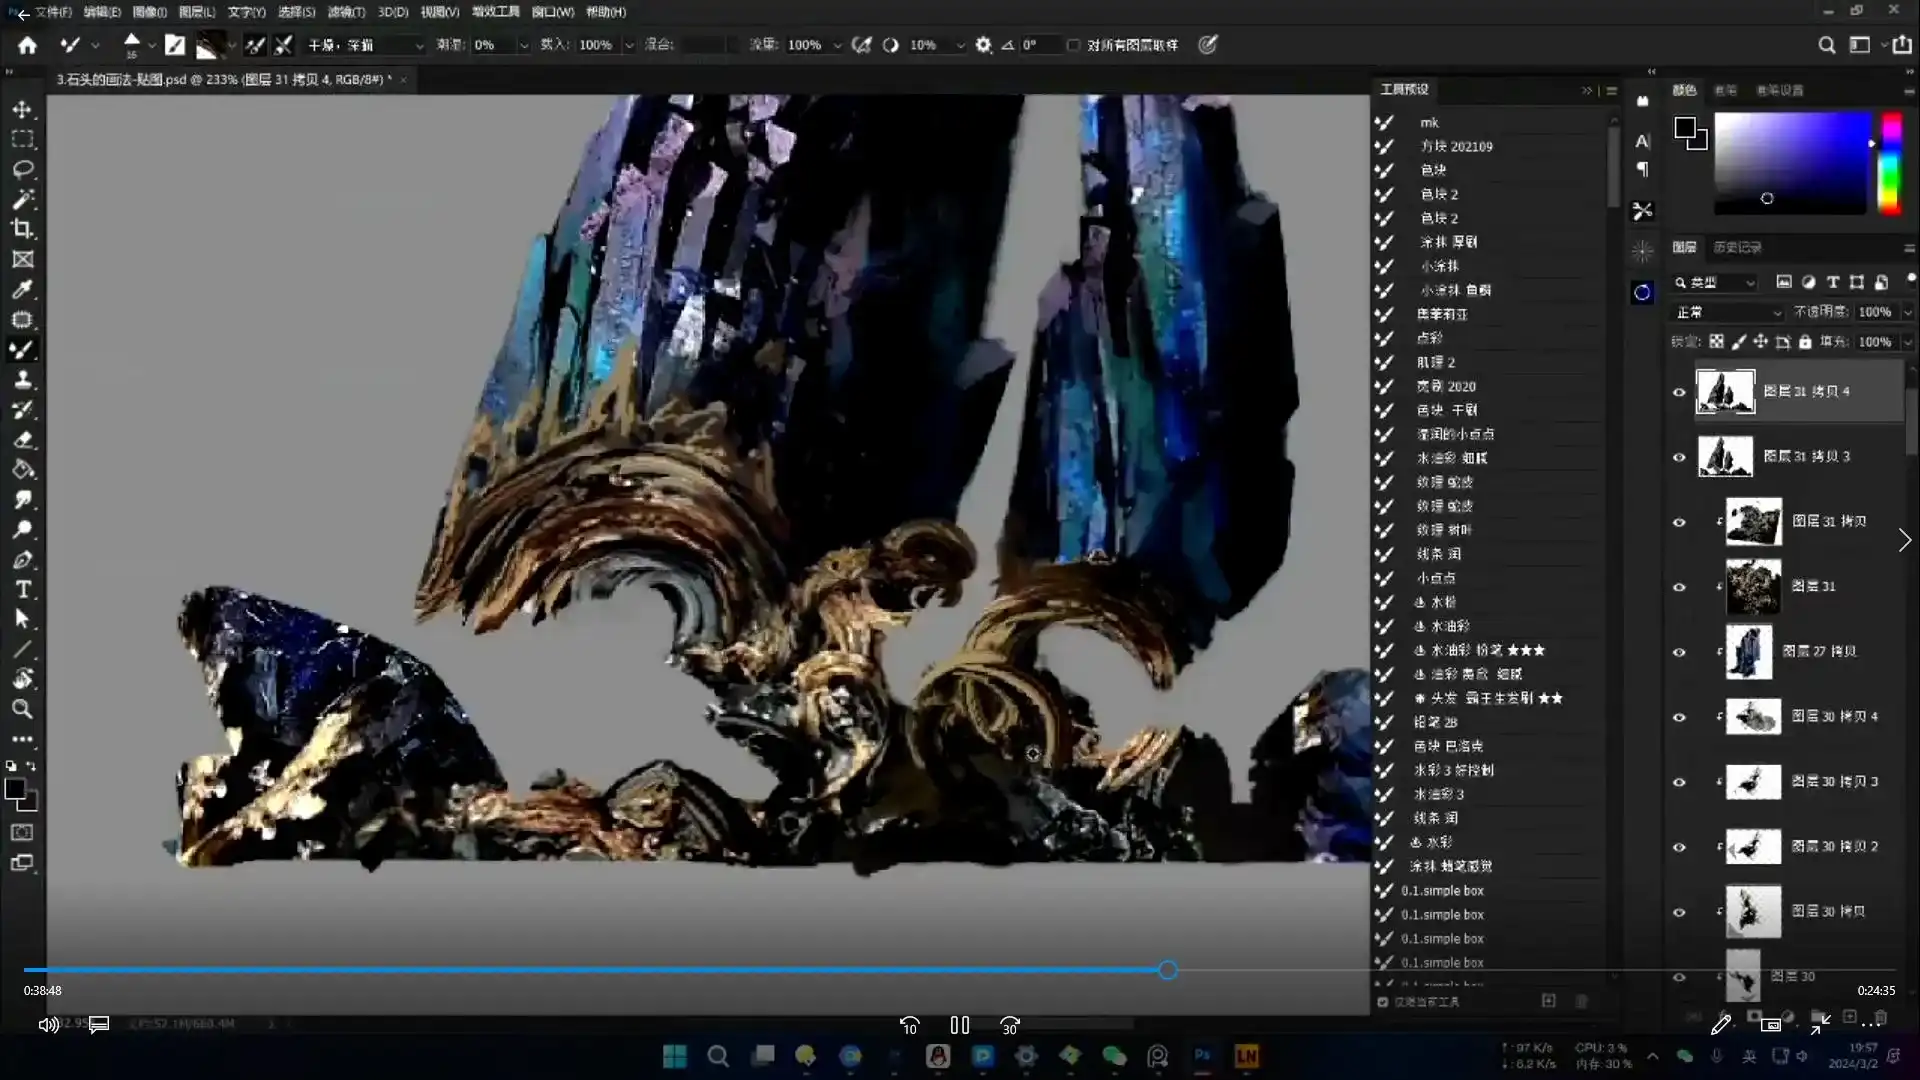Select the Move tool
This screenshot has height=1080, width=1920.
(22, 110)
